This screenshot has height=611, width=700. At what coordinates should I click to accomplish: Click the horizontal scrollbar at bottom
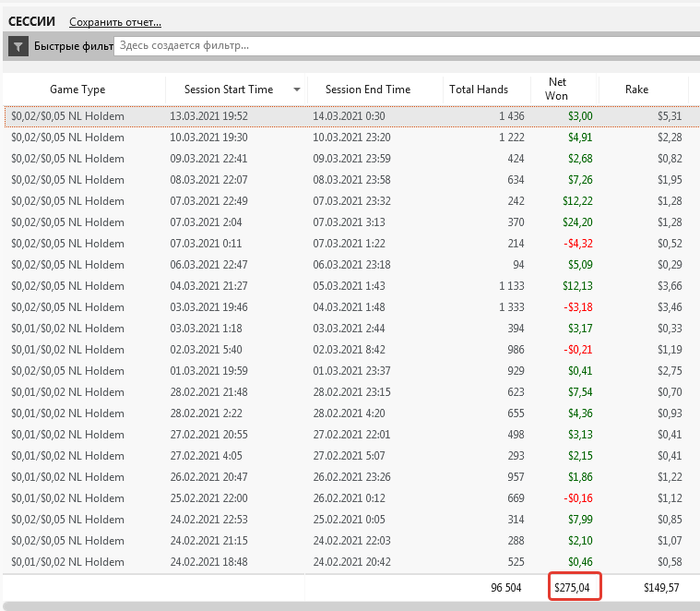(x=352, y=607)
